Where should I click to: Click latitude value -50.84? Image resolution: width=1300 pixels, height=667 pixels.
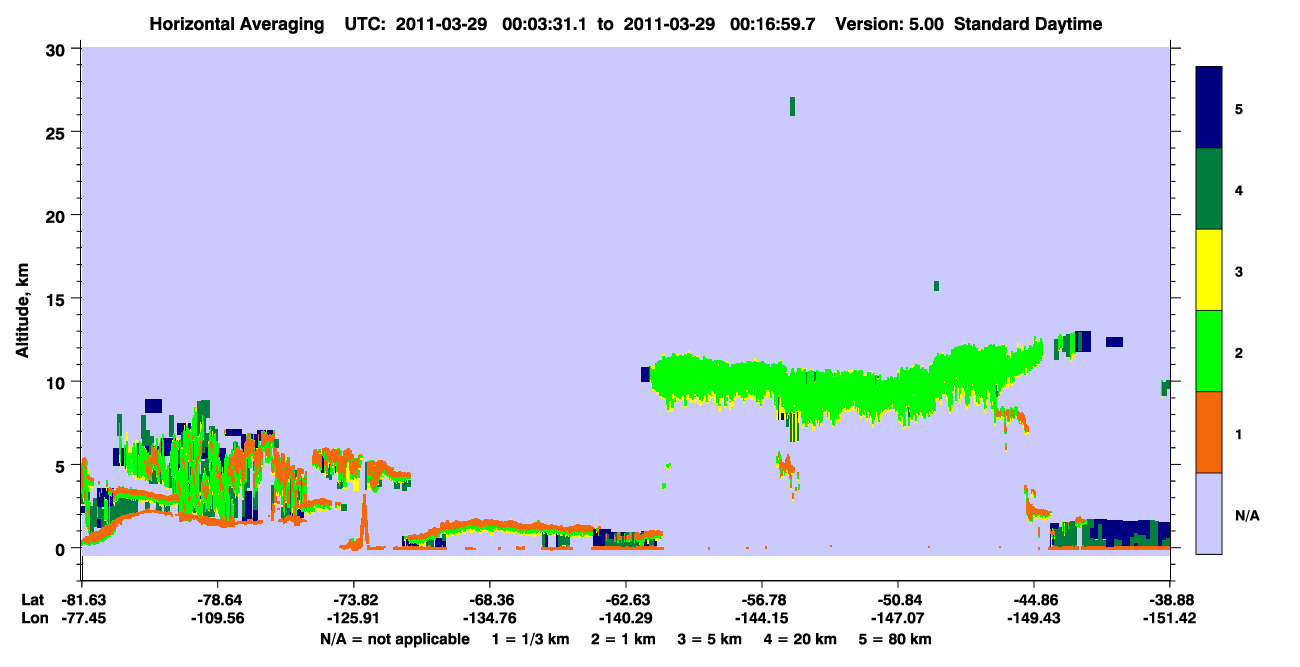[898, 599]
